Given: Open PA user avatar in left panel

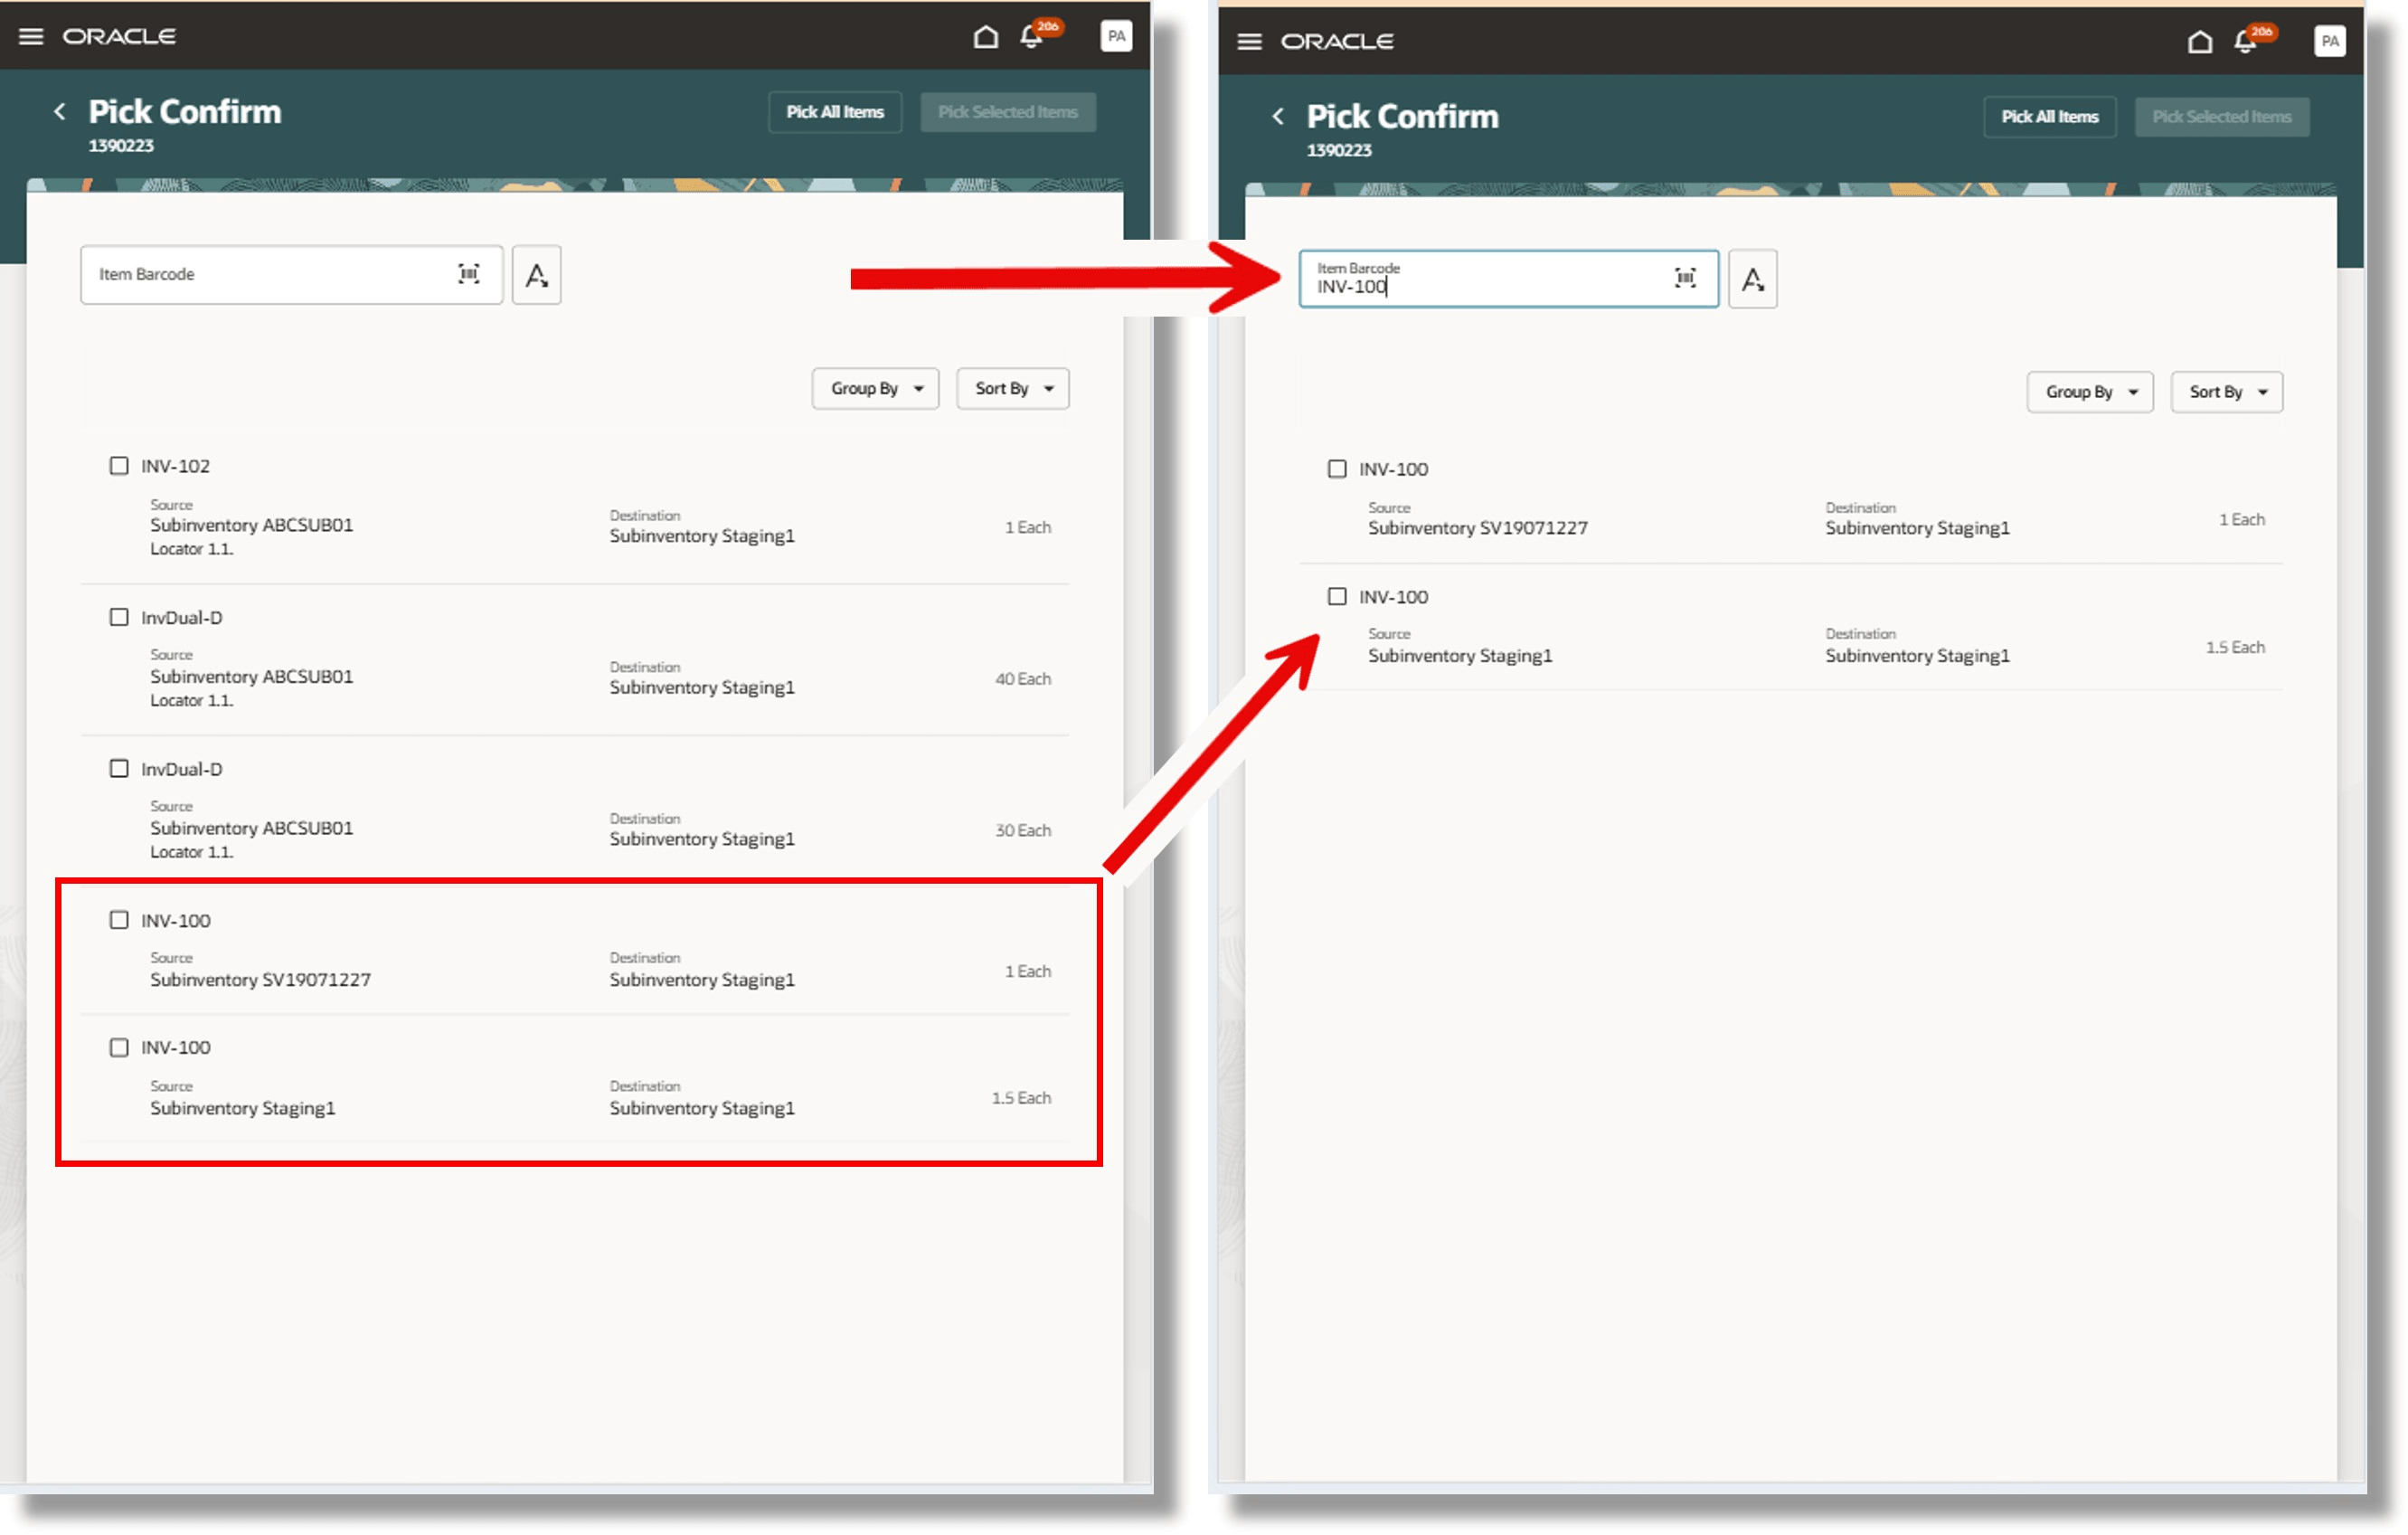Looking at the screenshot, I should click(x=1116, y=37).
